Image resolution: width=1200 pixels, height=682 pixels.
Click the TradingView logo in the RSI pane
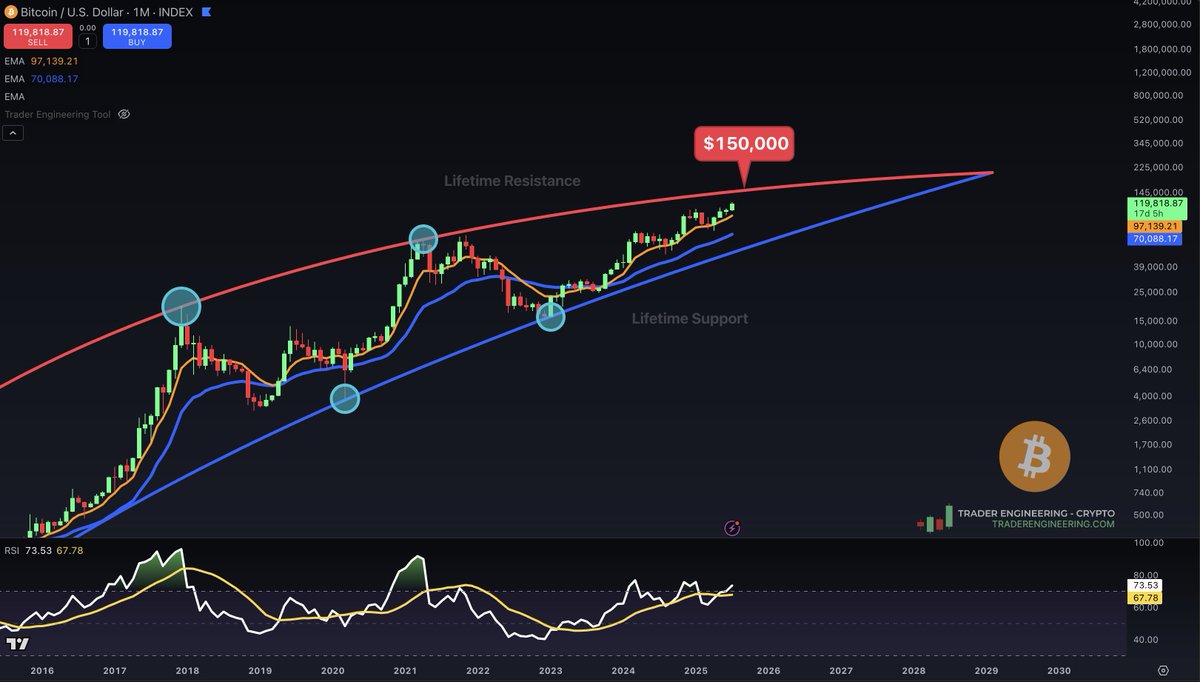coord(17,644)
